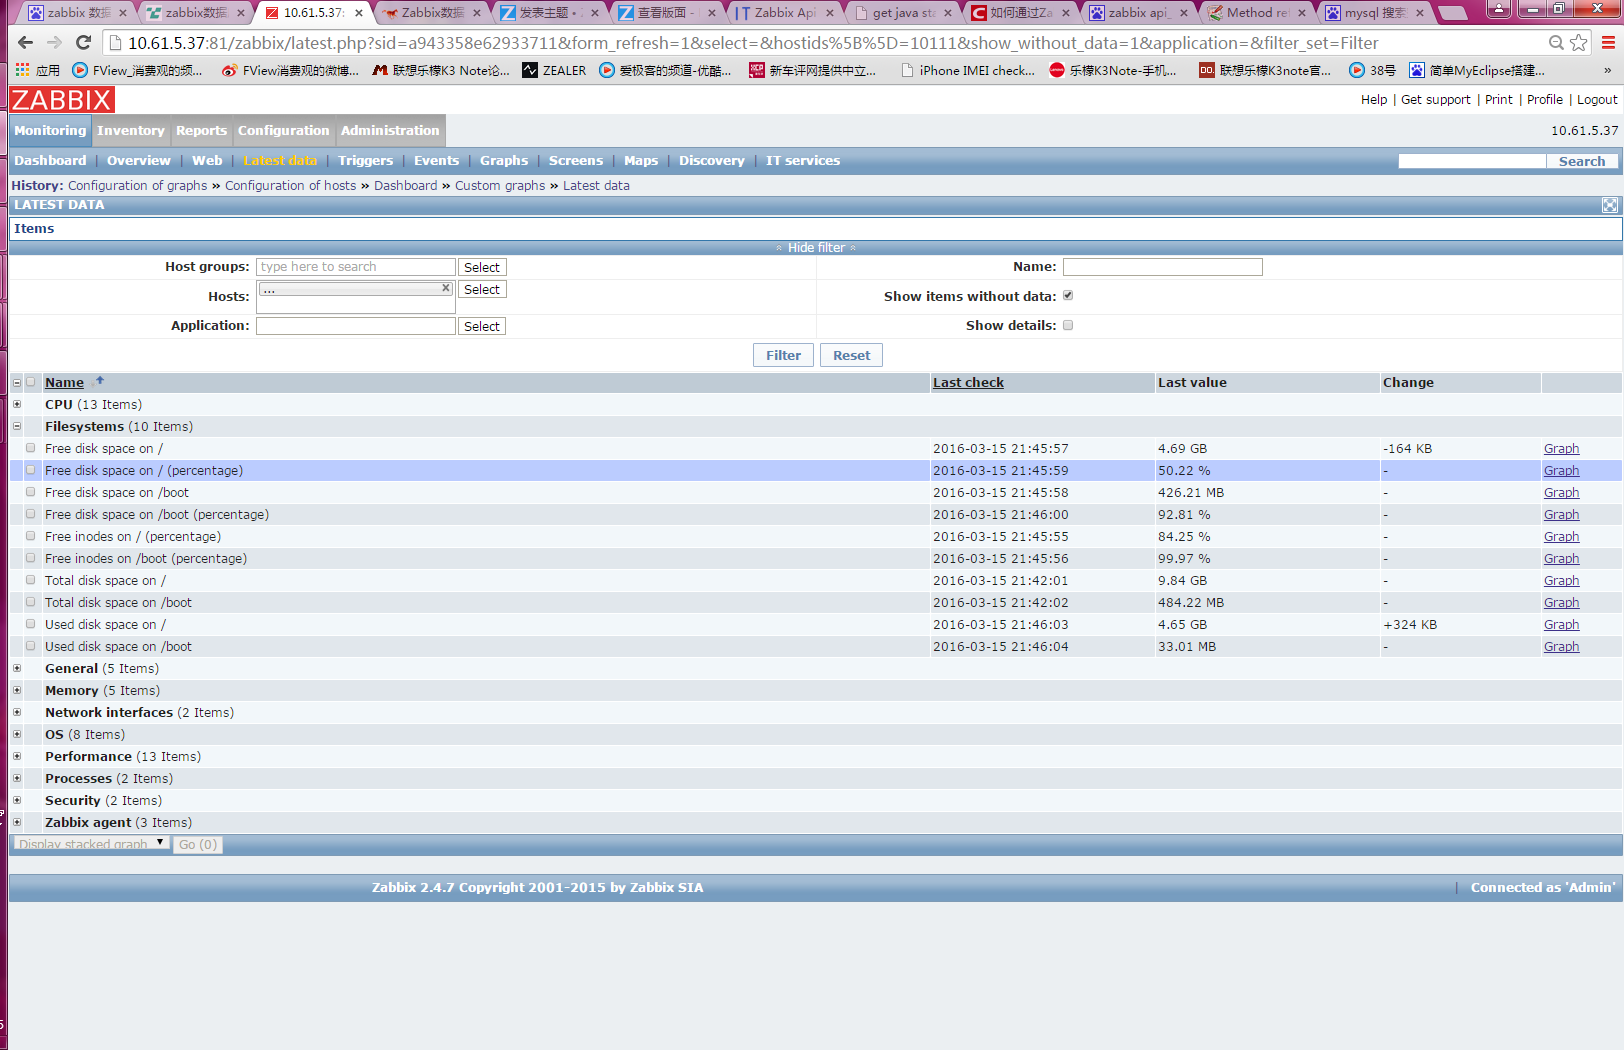Collapse all groups toggle in table header
The height and width of the screenshot is (1050, 1624).
pos(17,382)
